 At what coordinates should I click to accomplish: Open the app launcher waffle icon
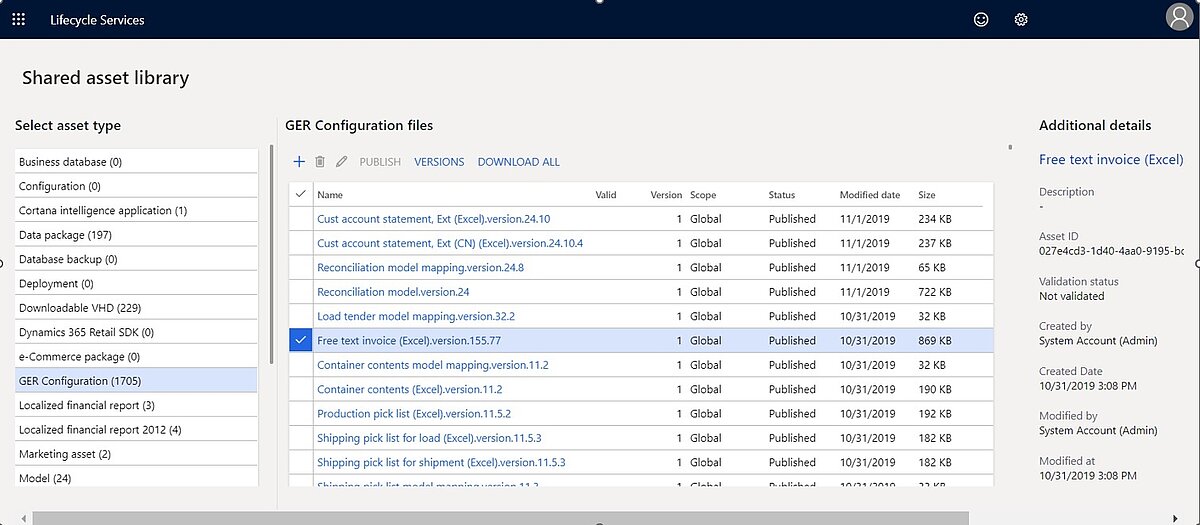pos(19,19)
